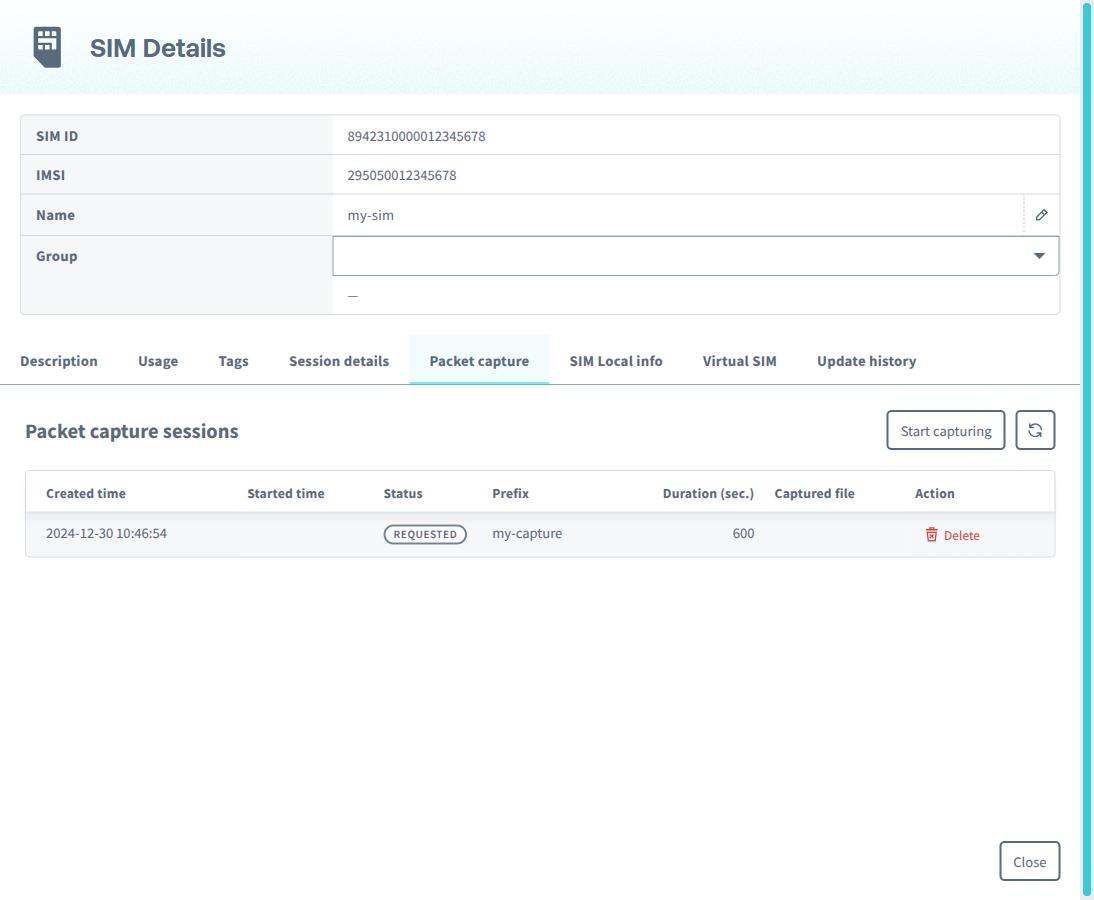Edit the SIM name using the pencil icon

1041,214
